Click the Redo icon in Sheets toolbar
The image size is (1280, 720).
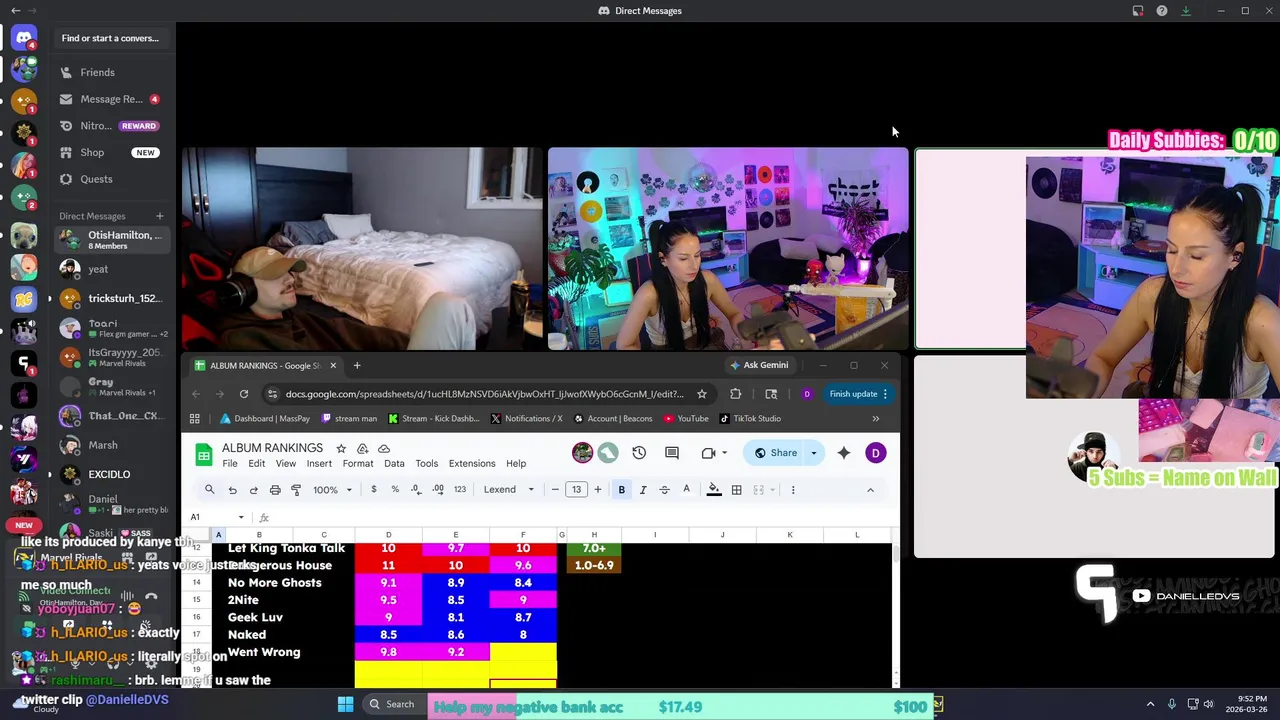[253, 490]
